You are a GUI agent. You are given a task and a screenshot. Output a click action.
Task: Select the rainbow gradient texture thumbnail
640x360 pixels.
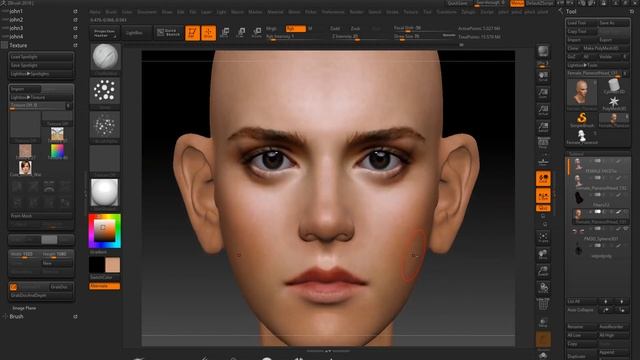(x=57, y=151)
